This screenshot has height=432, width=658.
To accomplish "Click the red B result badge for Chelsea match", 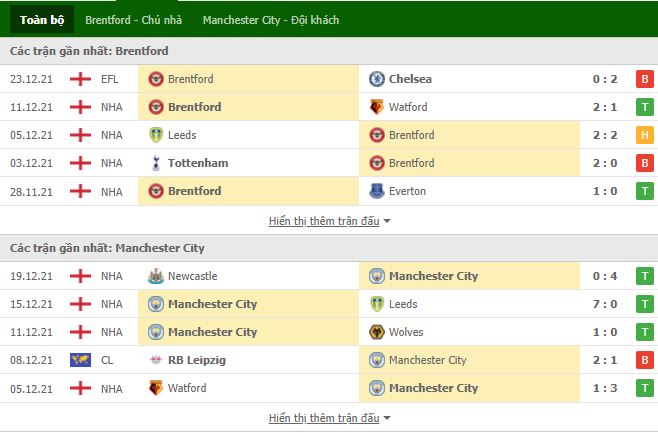I will click(x=645, y=79).
